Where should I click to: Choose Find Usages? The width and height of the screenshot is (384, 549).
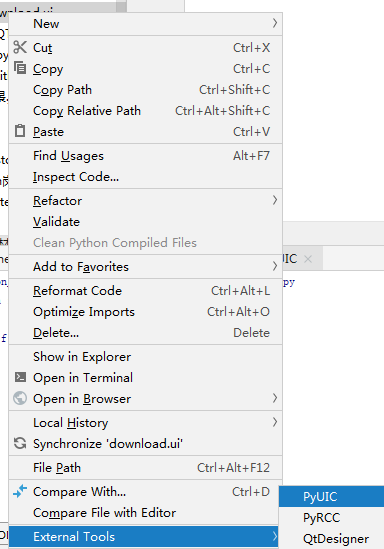pyautogui.click(x=145, y=155)
